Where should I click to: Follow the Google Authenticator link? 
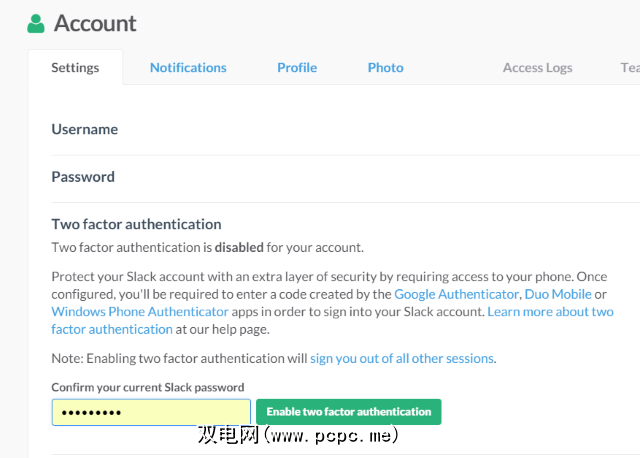(x=456, y=294)
